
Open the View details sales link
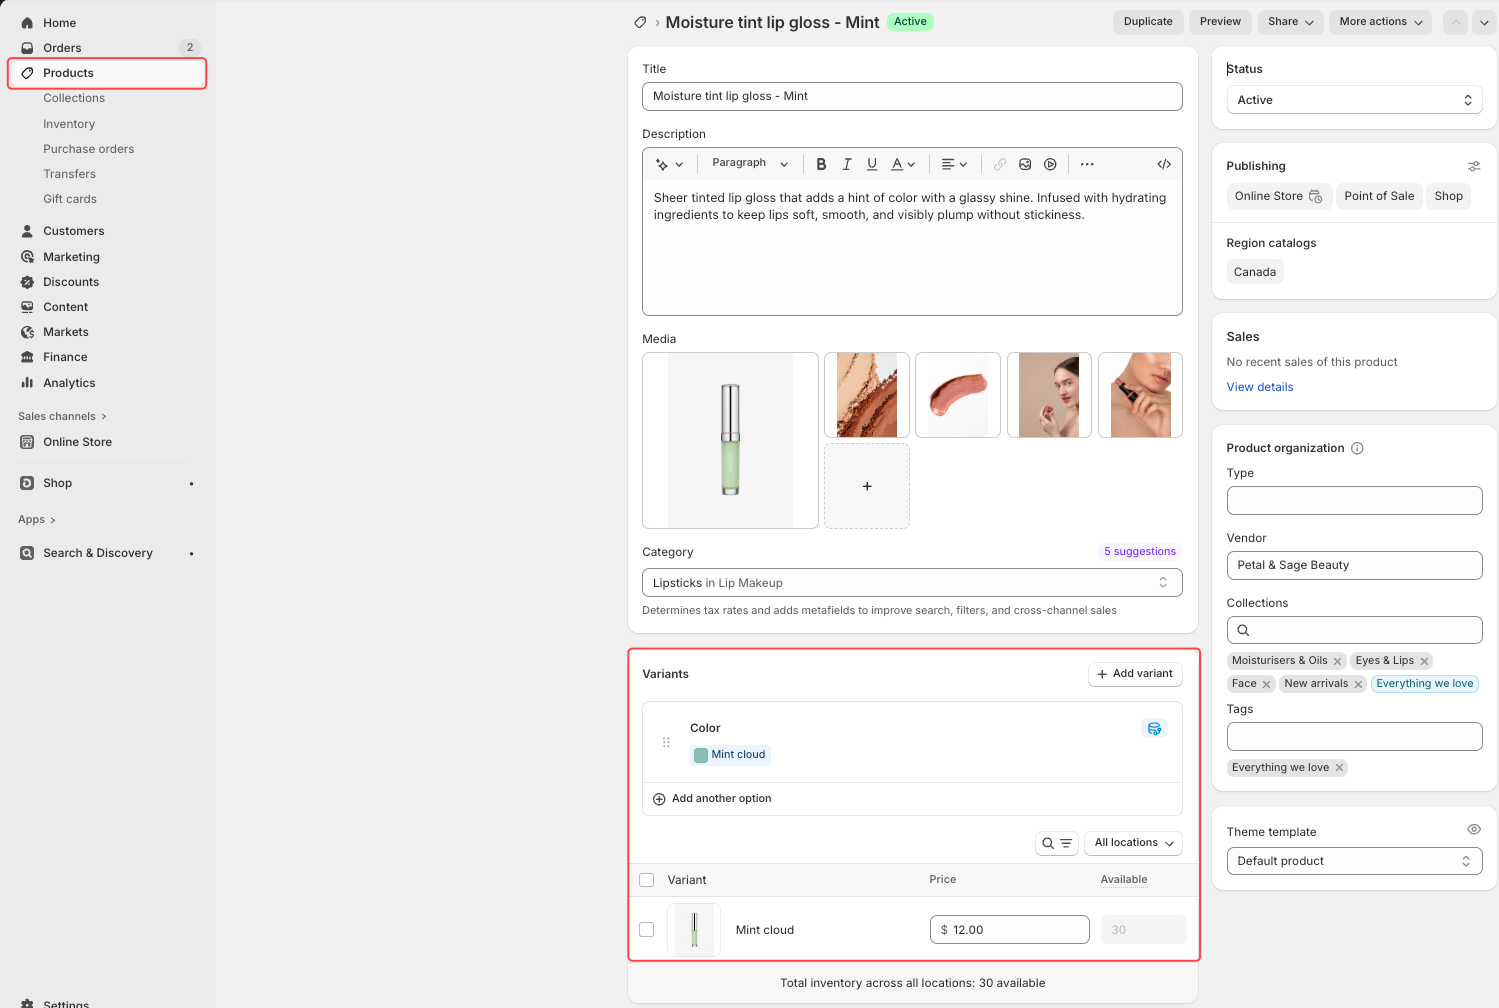[1259, 387]
